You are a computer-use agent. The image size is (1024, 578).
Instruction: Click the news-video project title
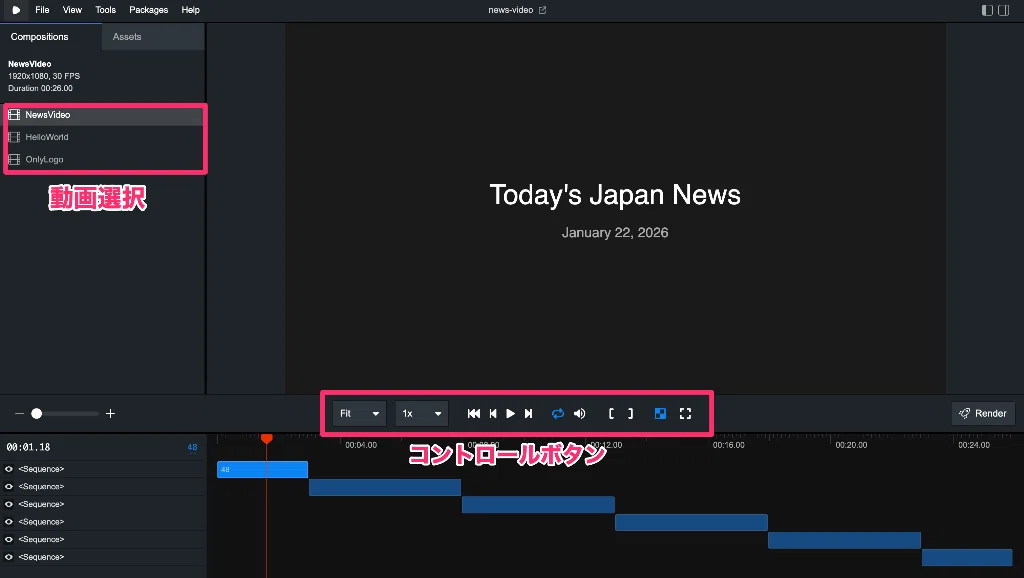coord(511,10)
